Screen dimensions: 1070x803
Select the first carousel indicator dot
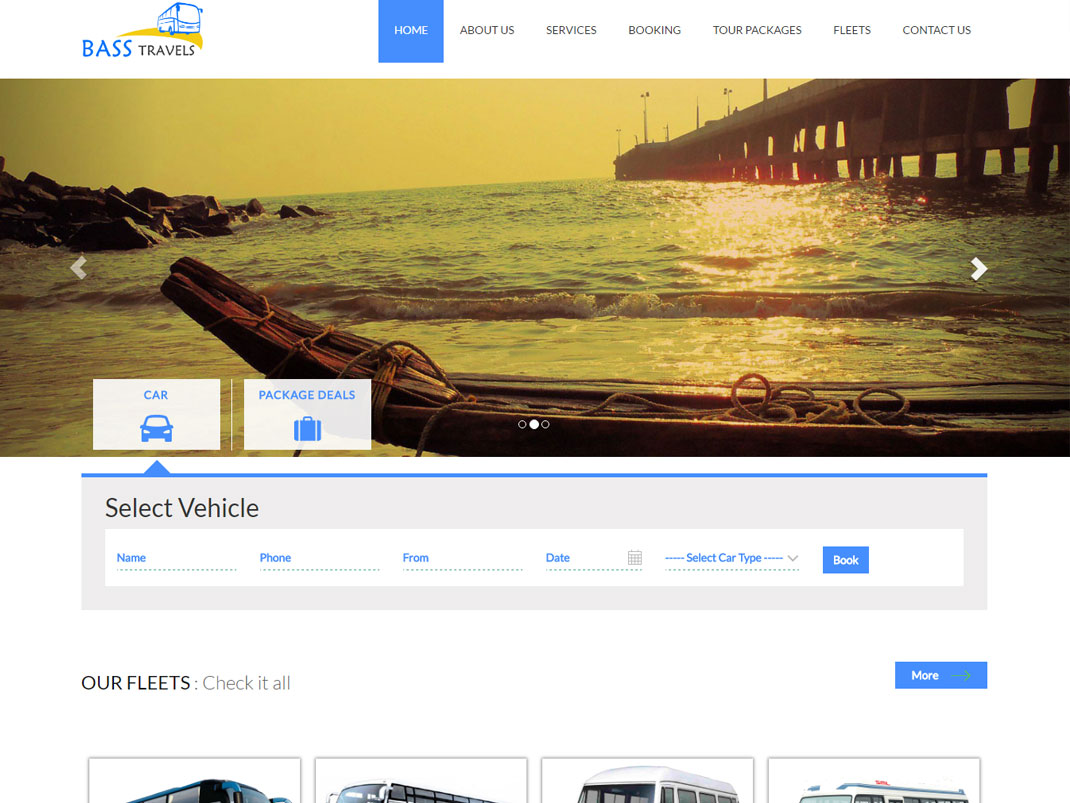(x=522, y=424)
